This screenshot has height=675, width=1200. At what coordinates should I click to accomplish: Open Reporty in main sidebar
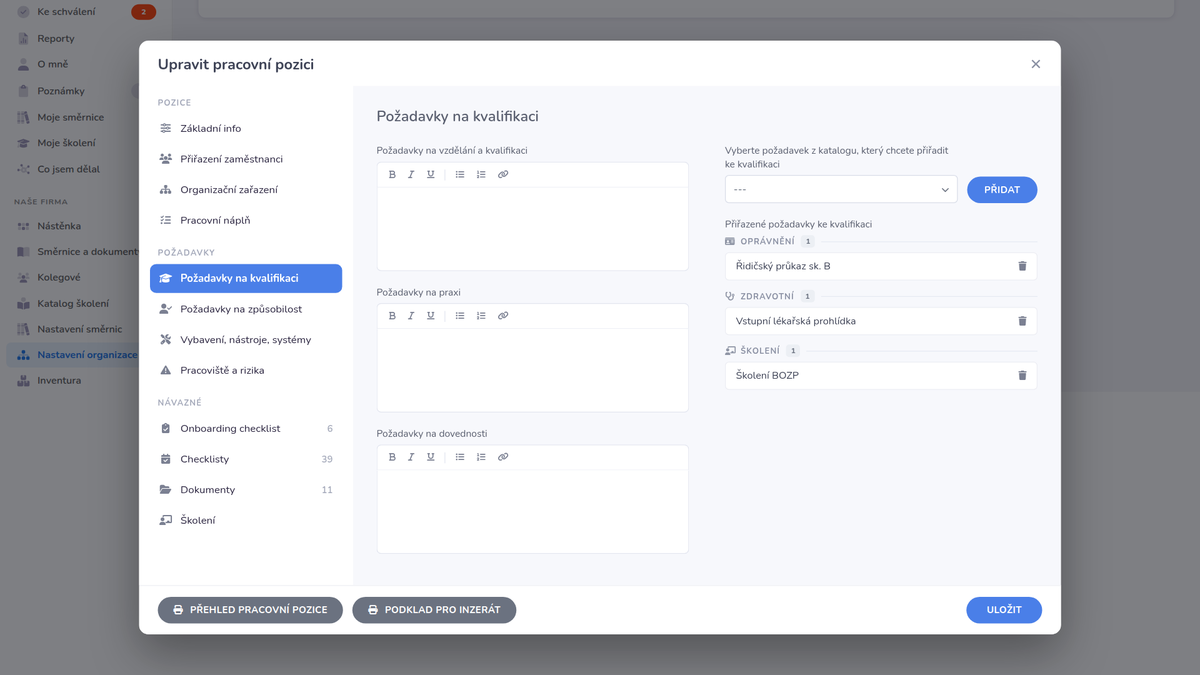56,38
